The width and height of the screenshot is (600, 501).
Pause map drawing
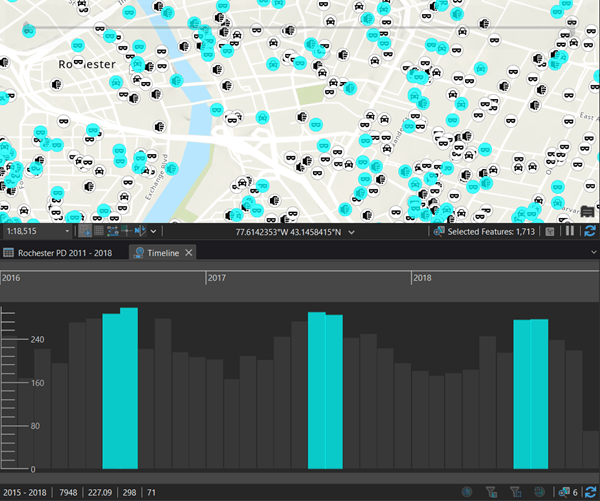pos(570,231)
